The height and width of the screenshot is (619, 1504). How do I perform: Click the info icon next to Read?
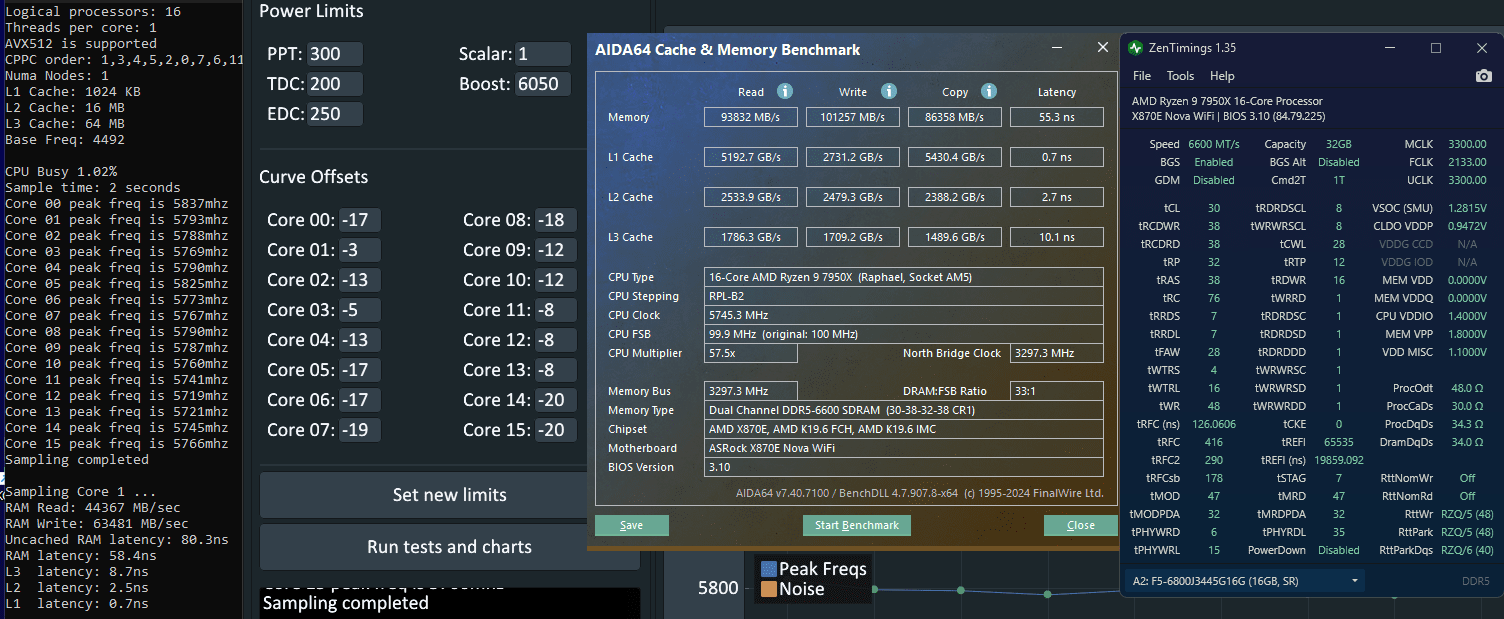(x=785, y=91)
